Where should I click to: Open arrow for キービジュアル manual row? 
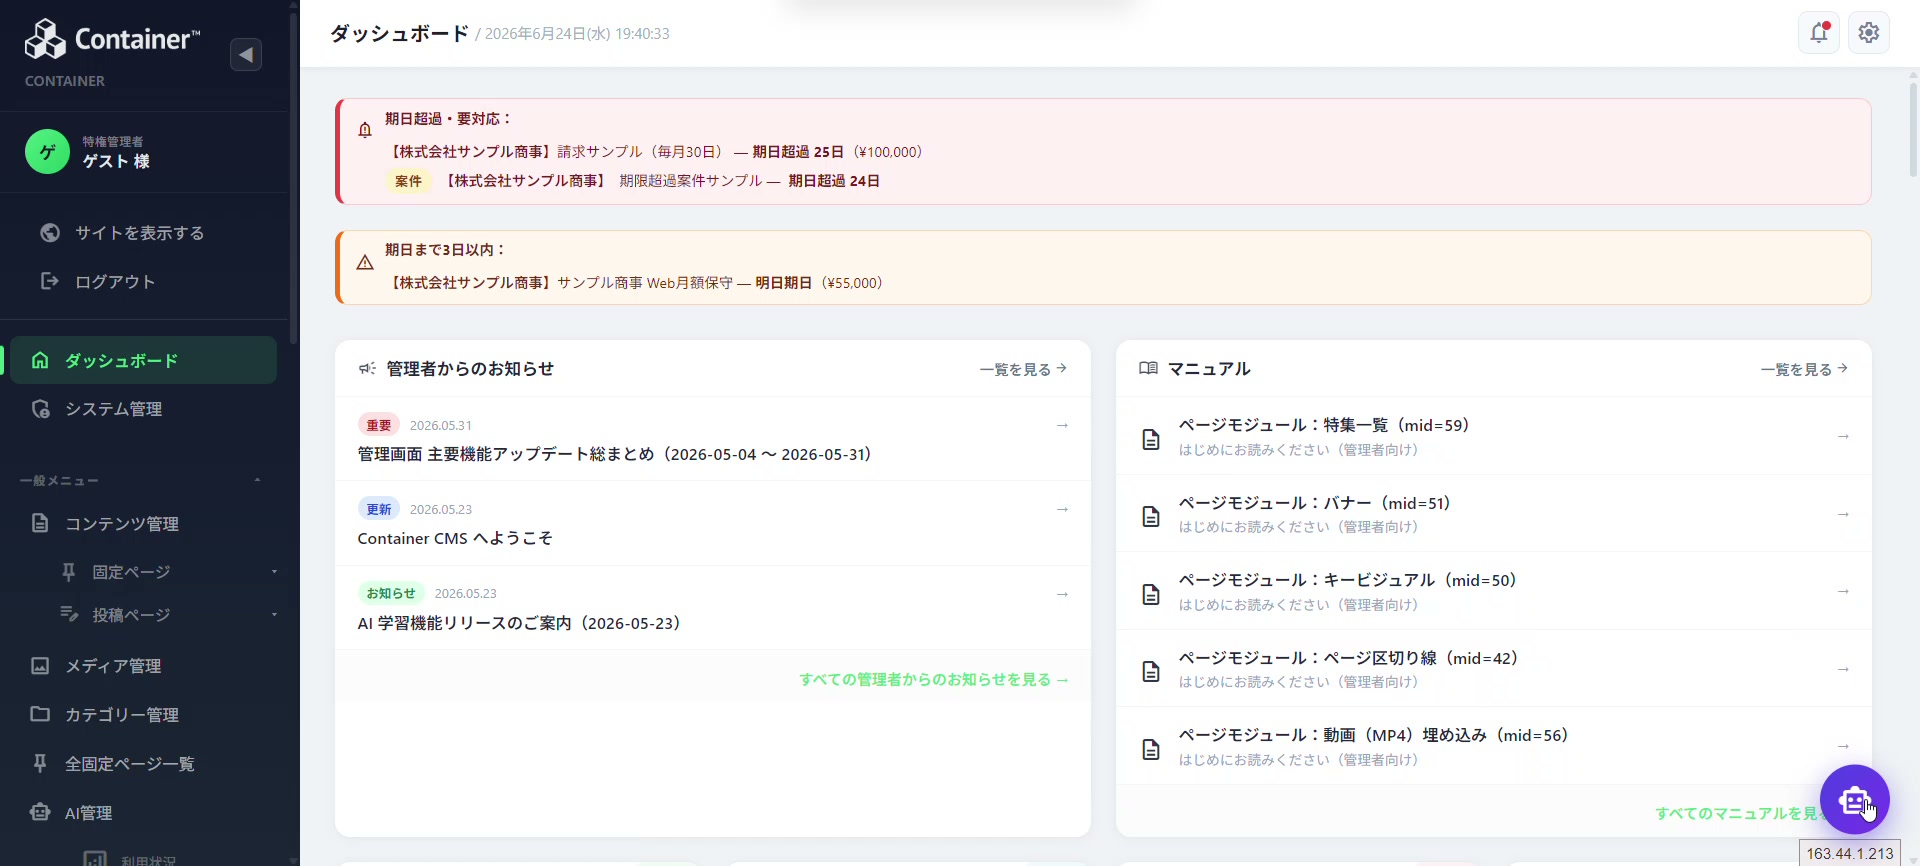click(1843, 592)
